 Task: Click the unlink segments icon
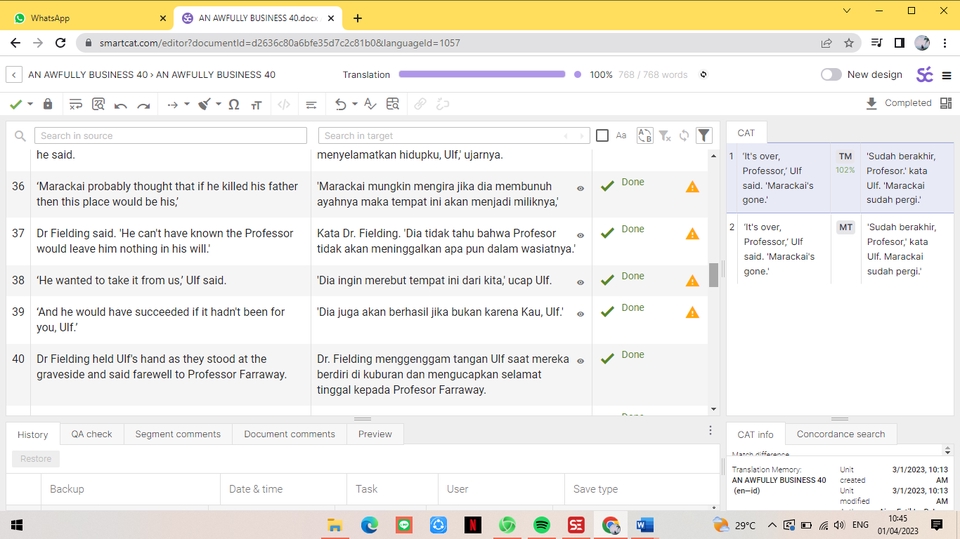click(443, 104)
